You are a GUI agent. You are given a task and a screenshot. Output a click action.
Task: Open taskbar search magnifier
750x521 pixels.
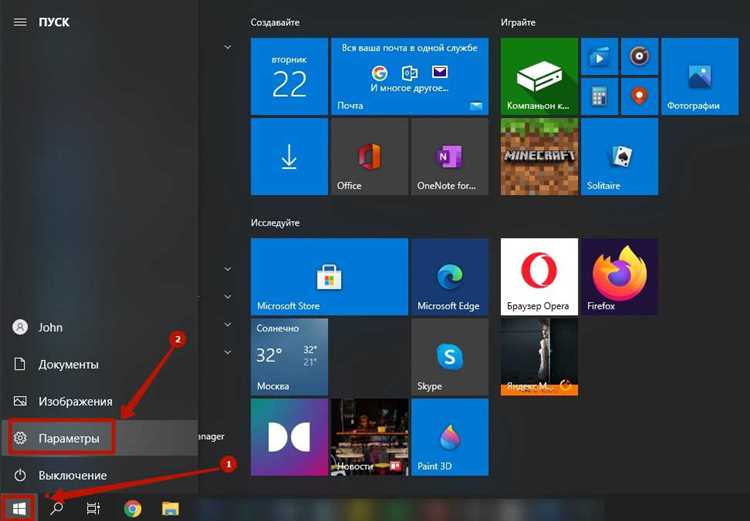tap(57, 508)
